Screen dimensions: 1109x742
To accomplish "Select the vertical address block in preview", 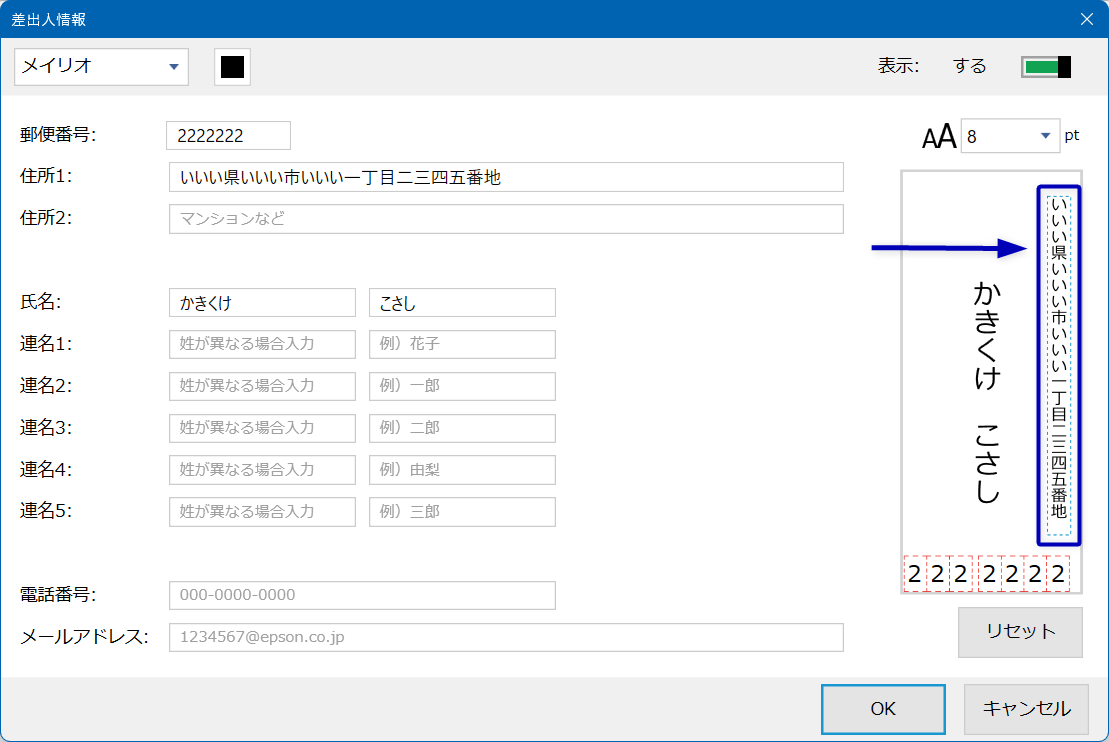I will pyautogui.click(x=1059, y=366).
